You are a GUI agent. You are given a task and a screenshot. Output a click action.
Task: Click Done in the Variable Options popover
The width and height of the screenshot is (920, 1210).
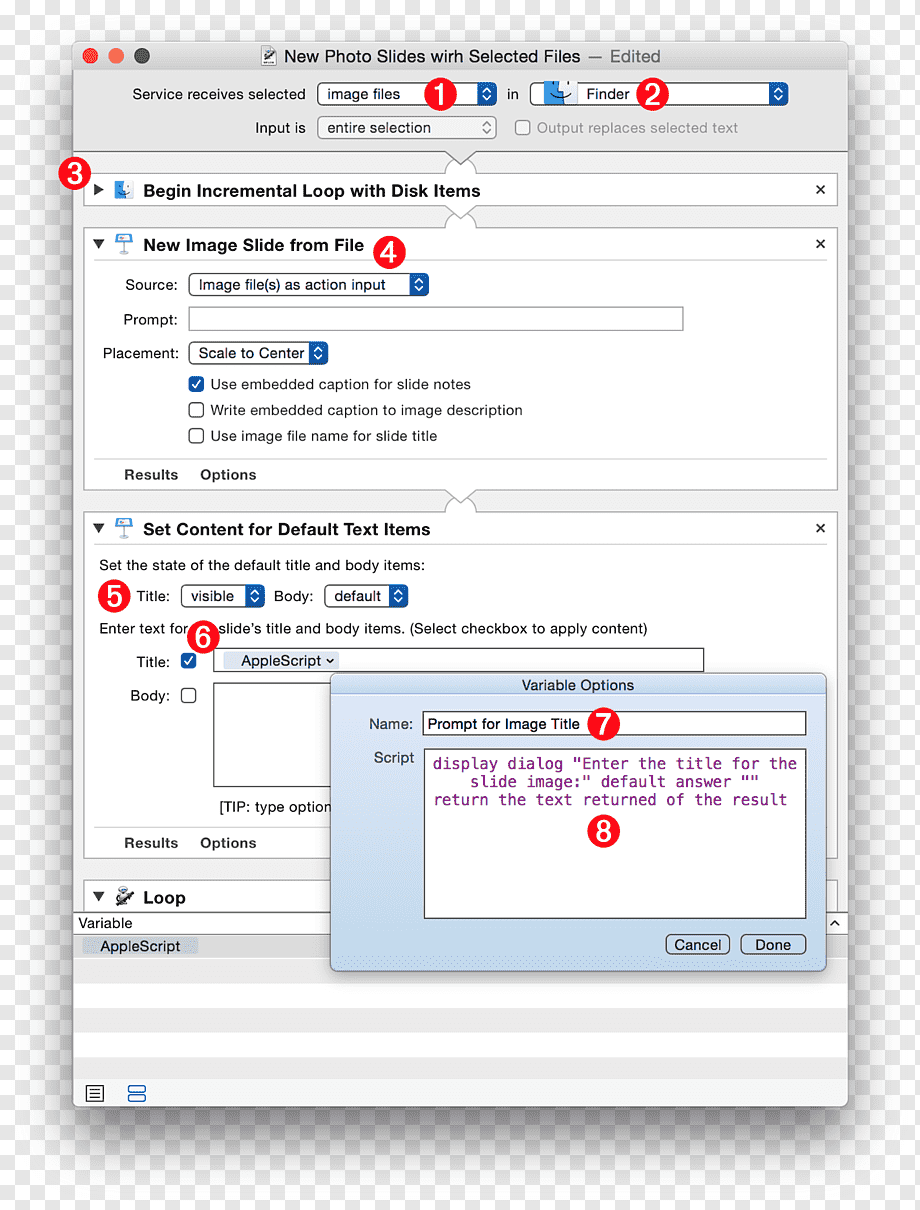[773, 945]
